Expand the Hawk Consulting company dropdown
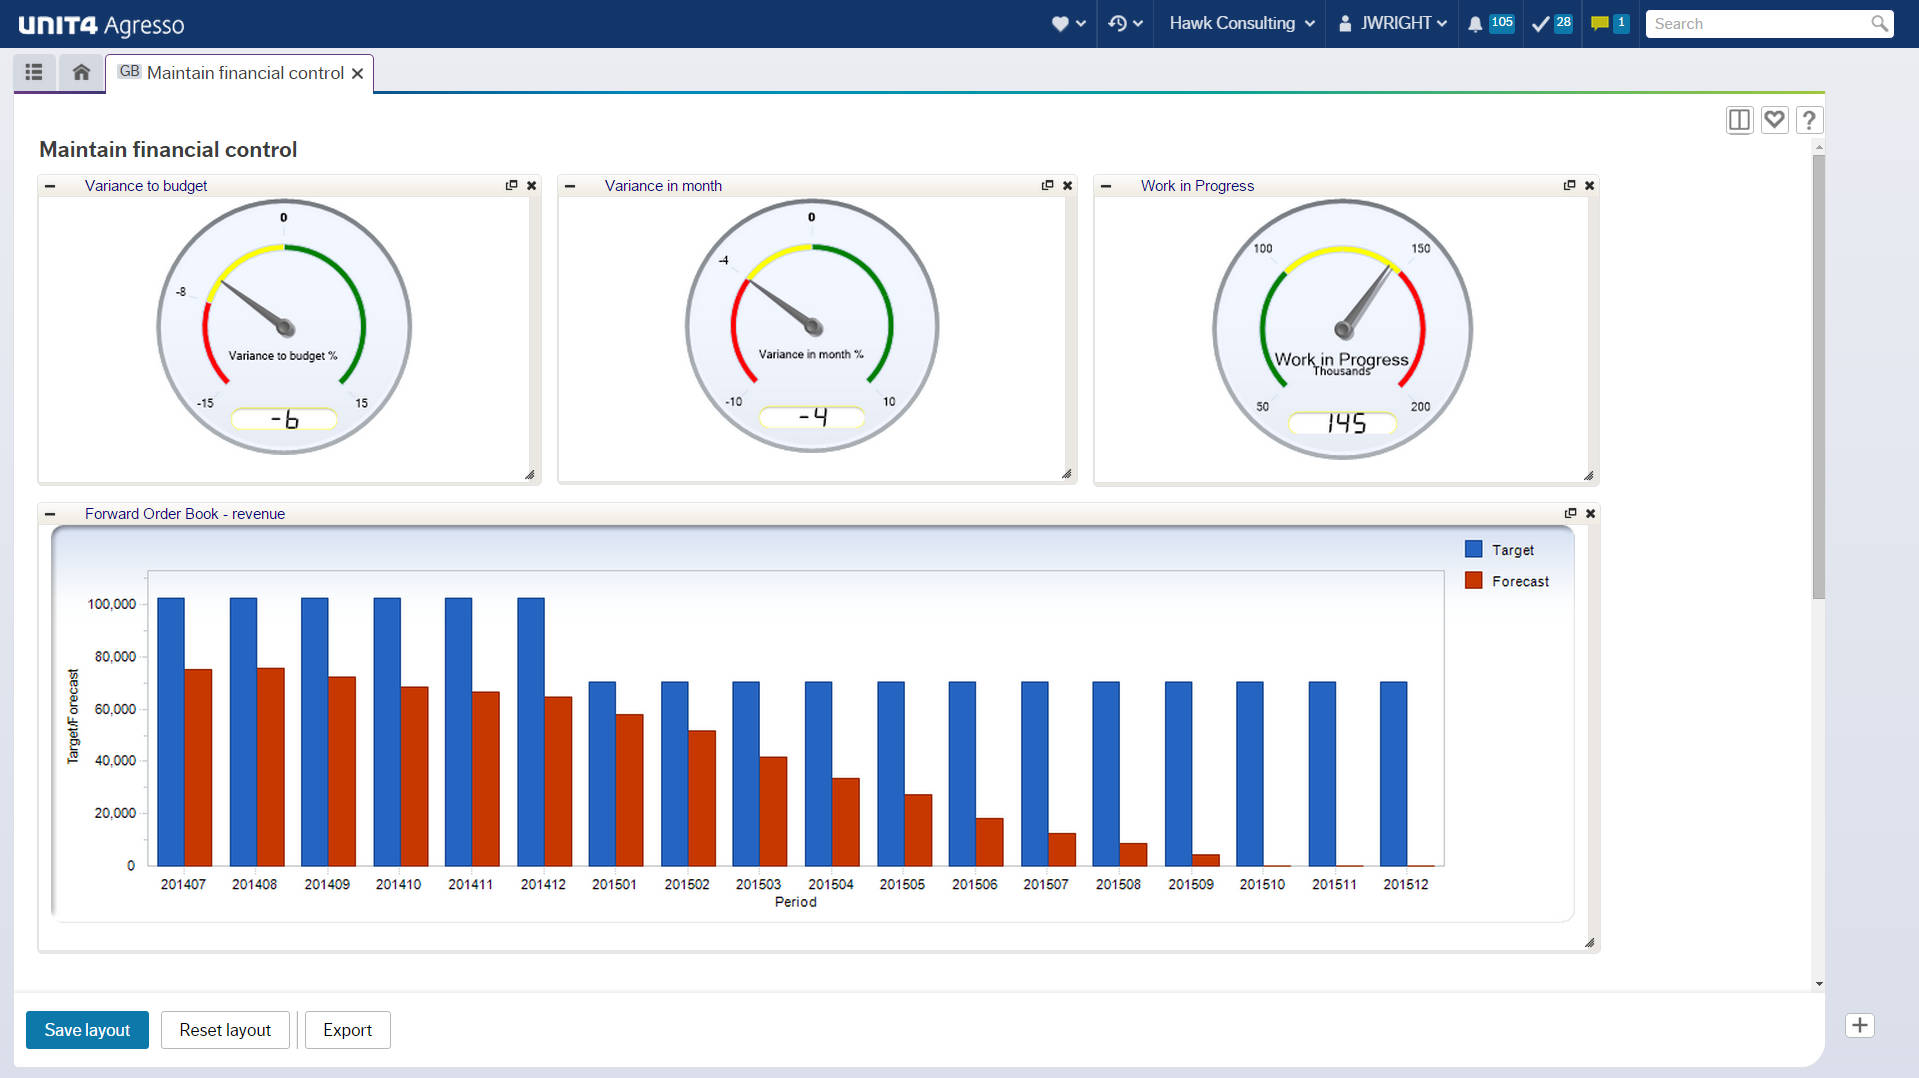 tap(1241, 24)
